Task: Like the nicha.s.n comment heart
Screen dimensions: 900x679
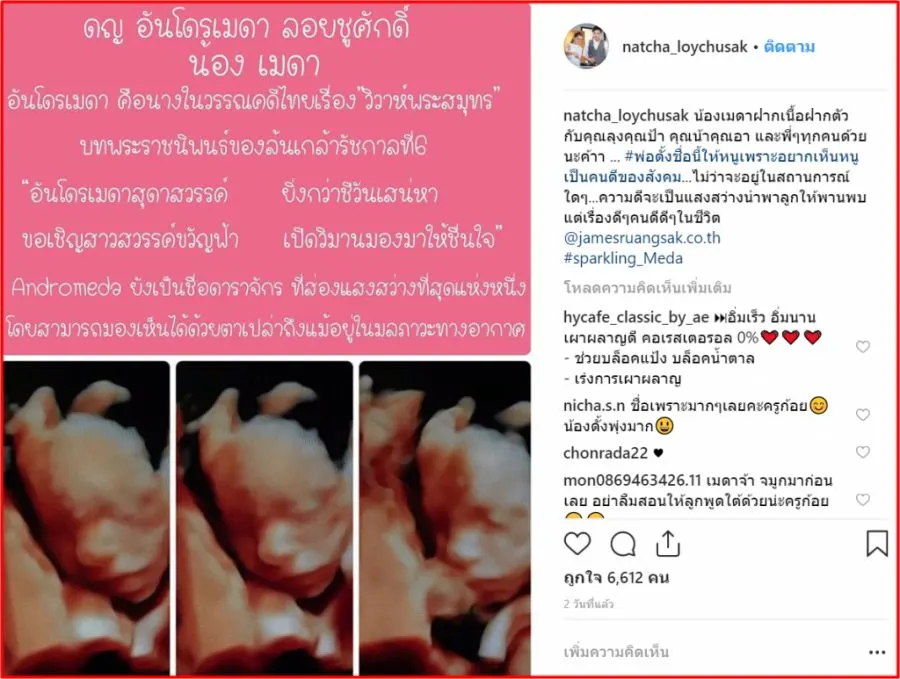Action: point(863,414)
